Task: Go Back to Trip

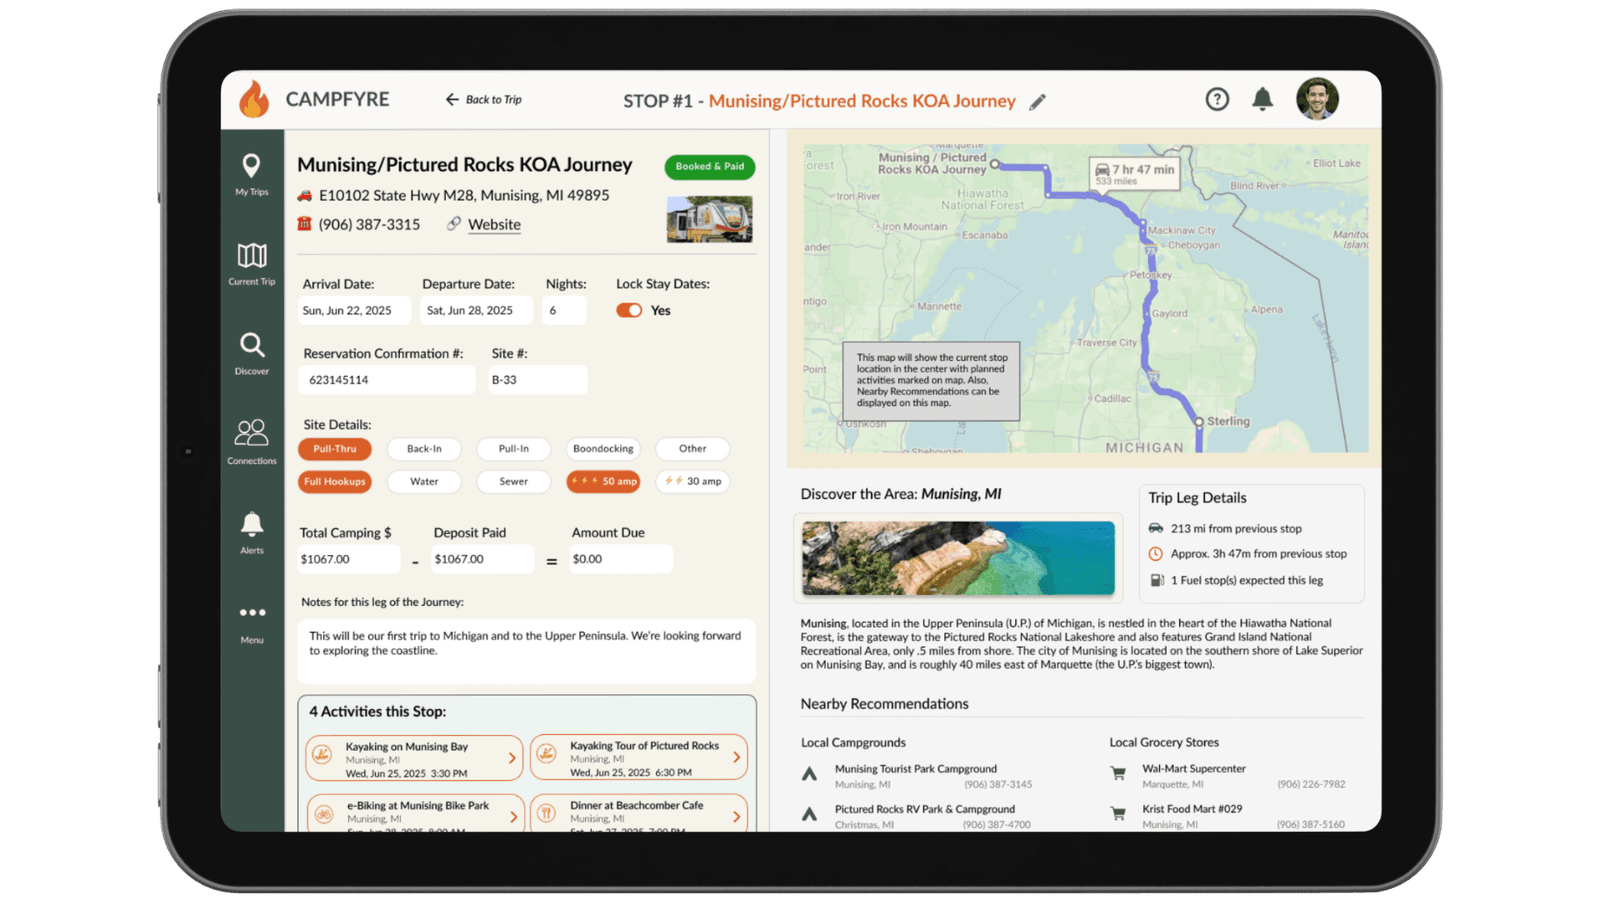Action: pyautogui.click(x=484, y=100)
